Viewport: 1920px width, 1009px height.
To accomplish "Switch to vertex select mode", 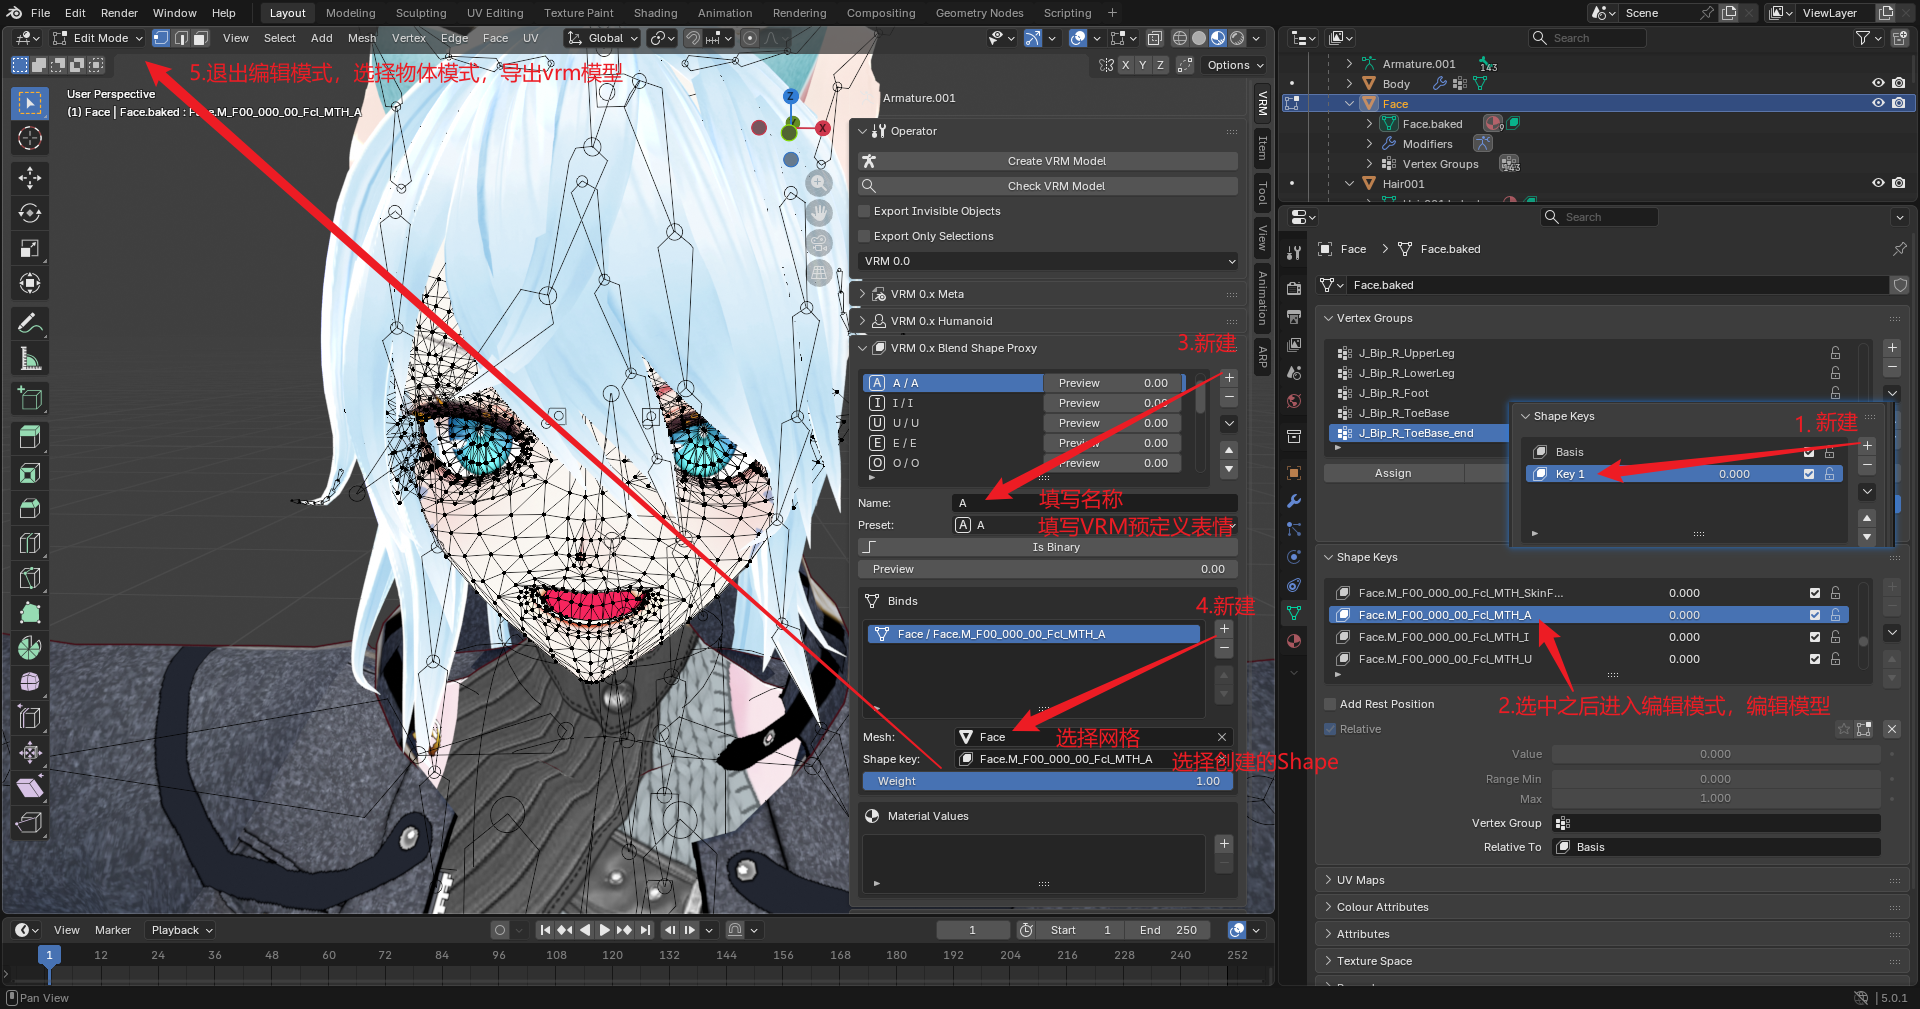I will (x=161, y=38).
